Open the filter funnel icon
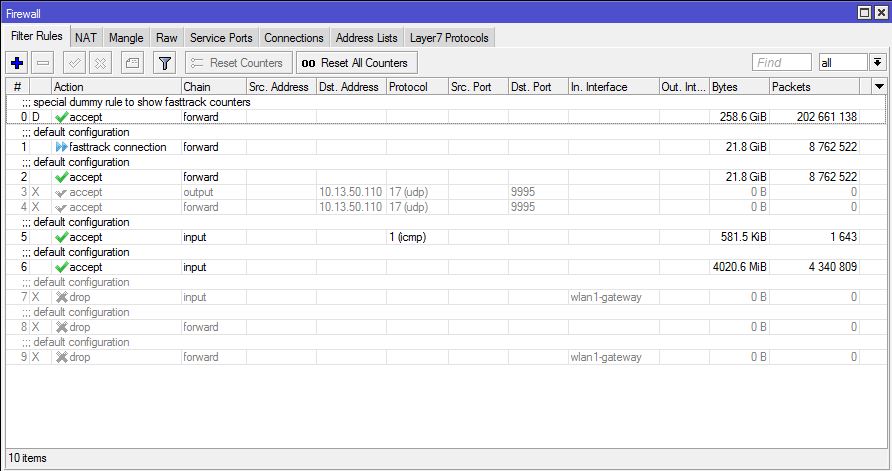The width and height of the screenshot is (892, 471). click(165, 63)
